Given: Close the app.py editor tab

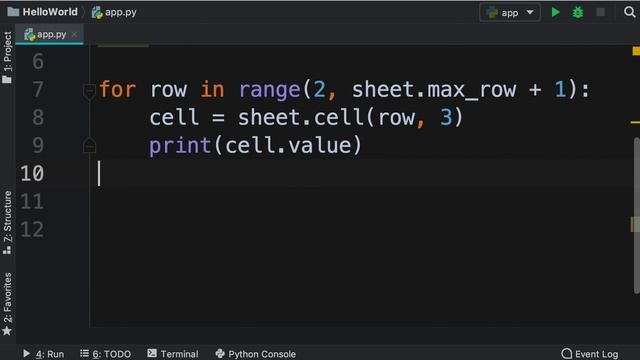Looking at the screenshot, I should 74,35.
